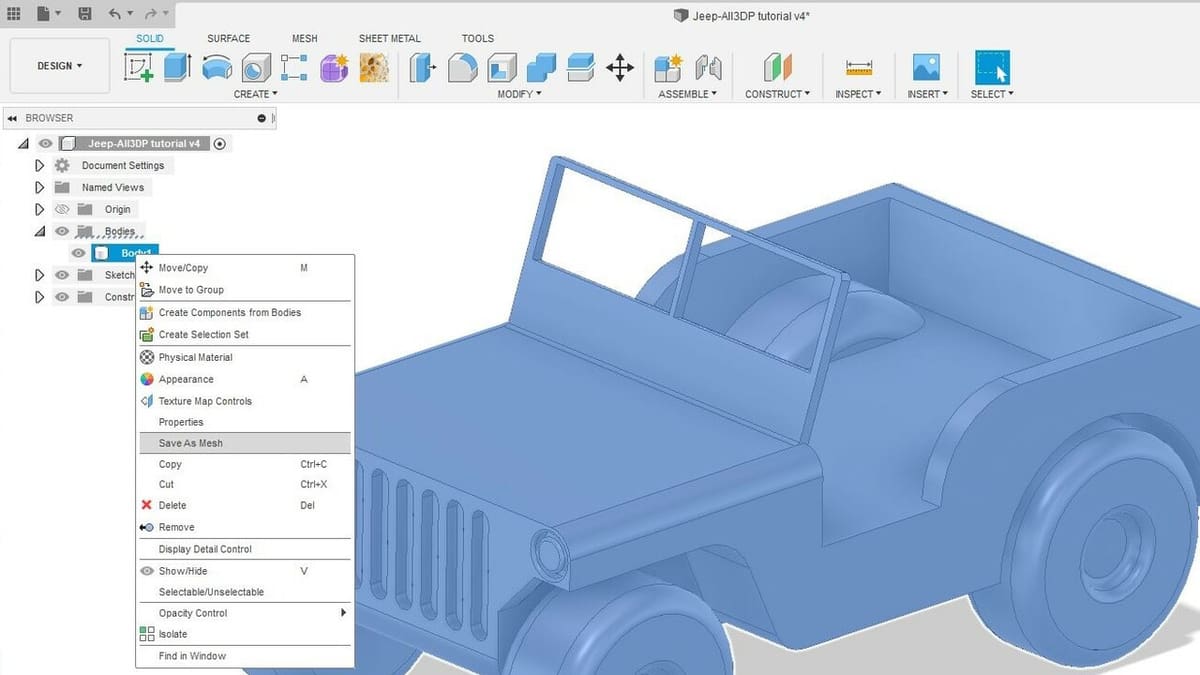Select the Create Sketch tool

[138, 68]
